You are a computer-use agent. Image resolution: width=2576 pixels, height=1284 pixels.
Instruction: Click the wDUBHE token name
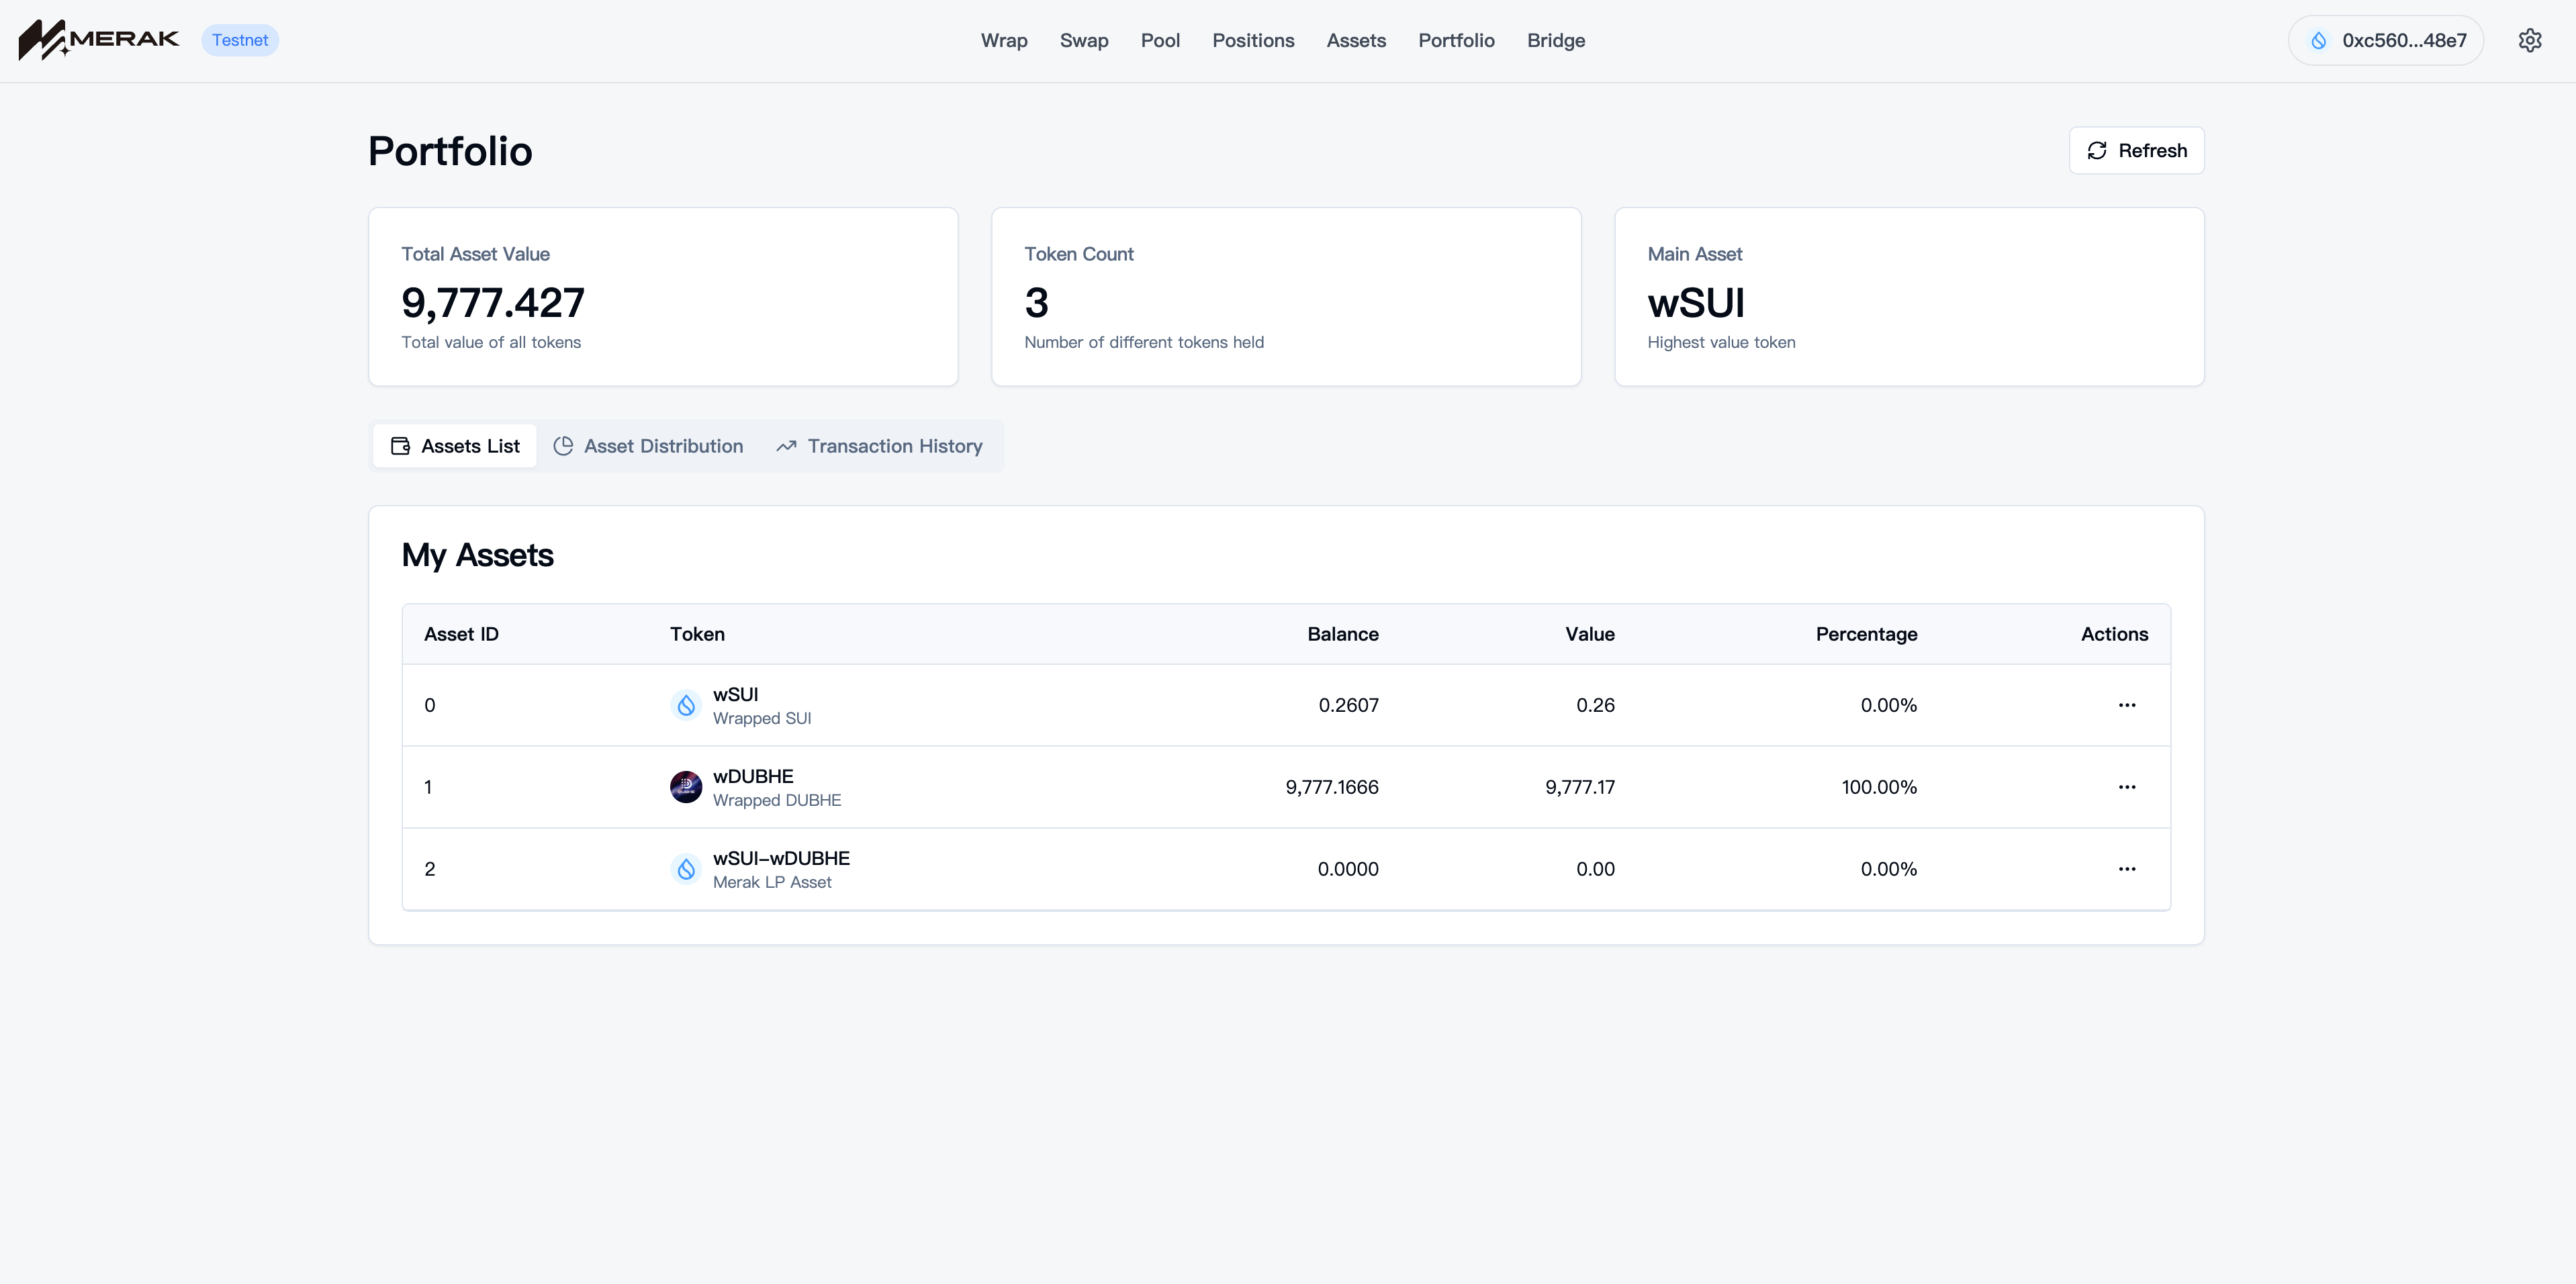coord(753,776)
